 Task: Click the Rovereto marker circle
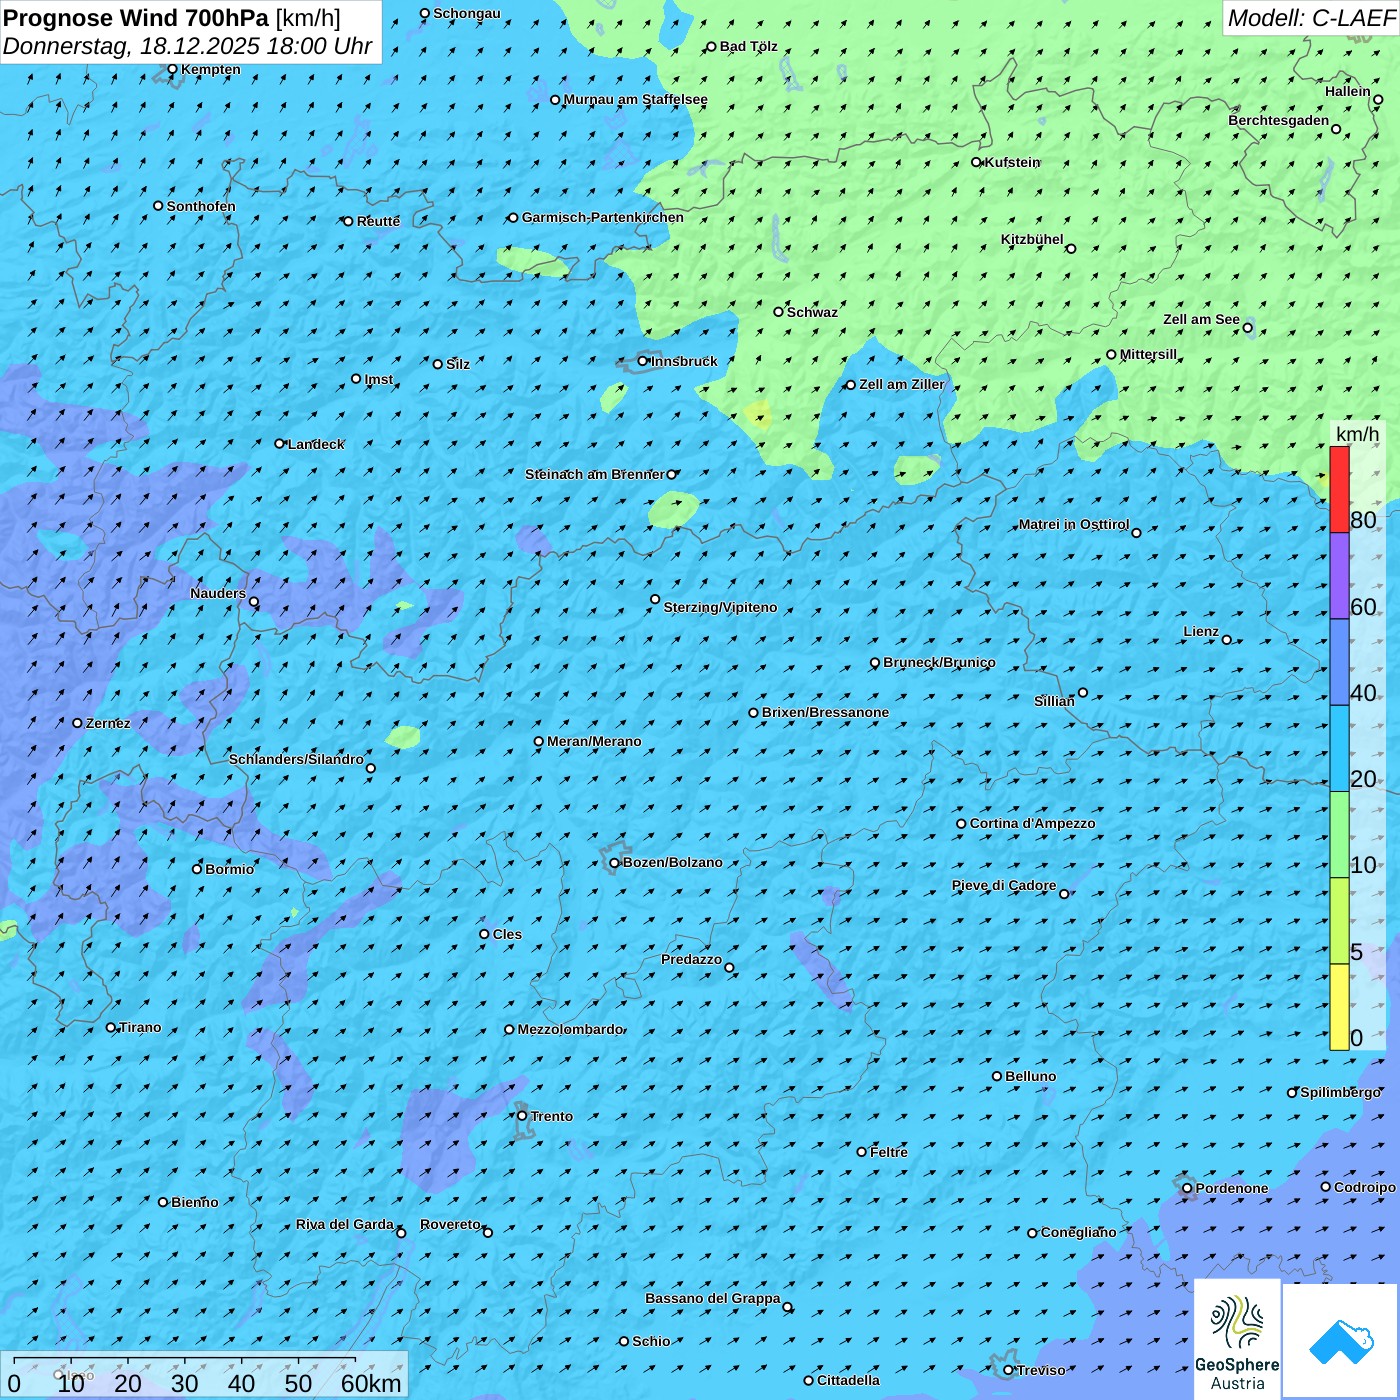488,1233
